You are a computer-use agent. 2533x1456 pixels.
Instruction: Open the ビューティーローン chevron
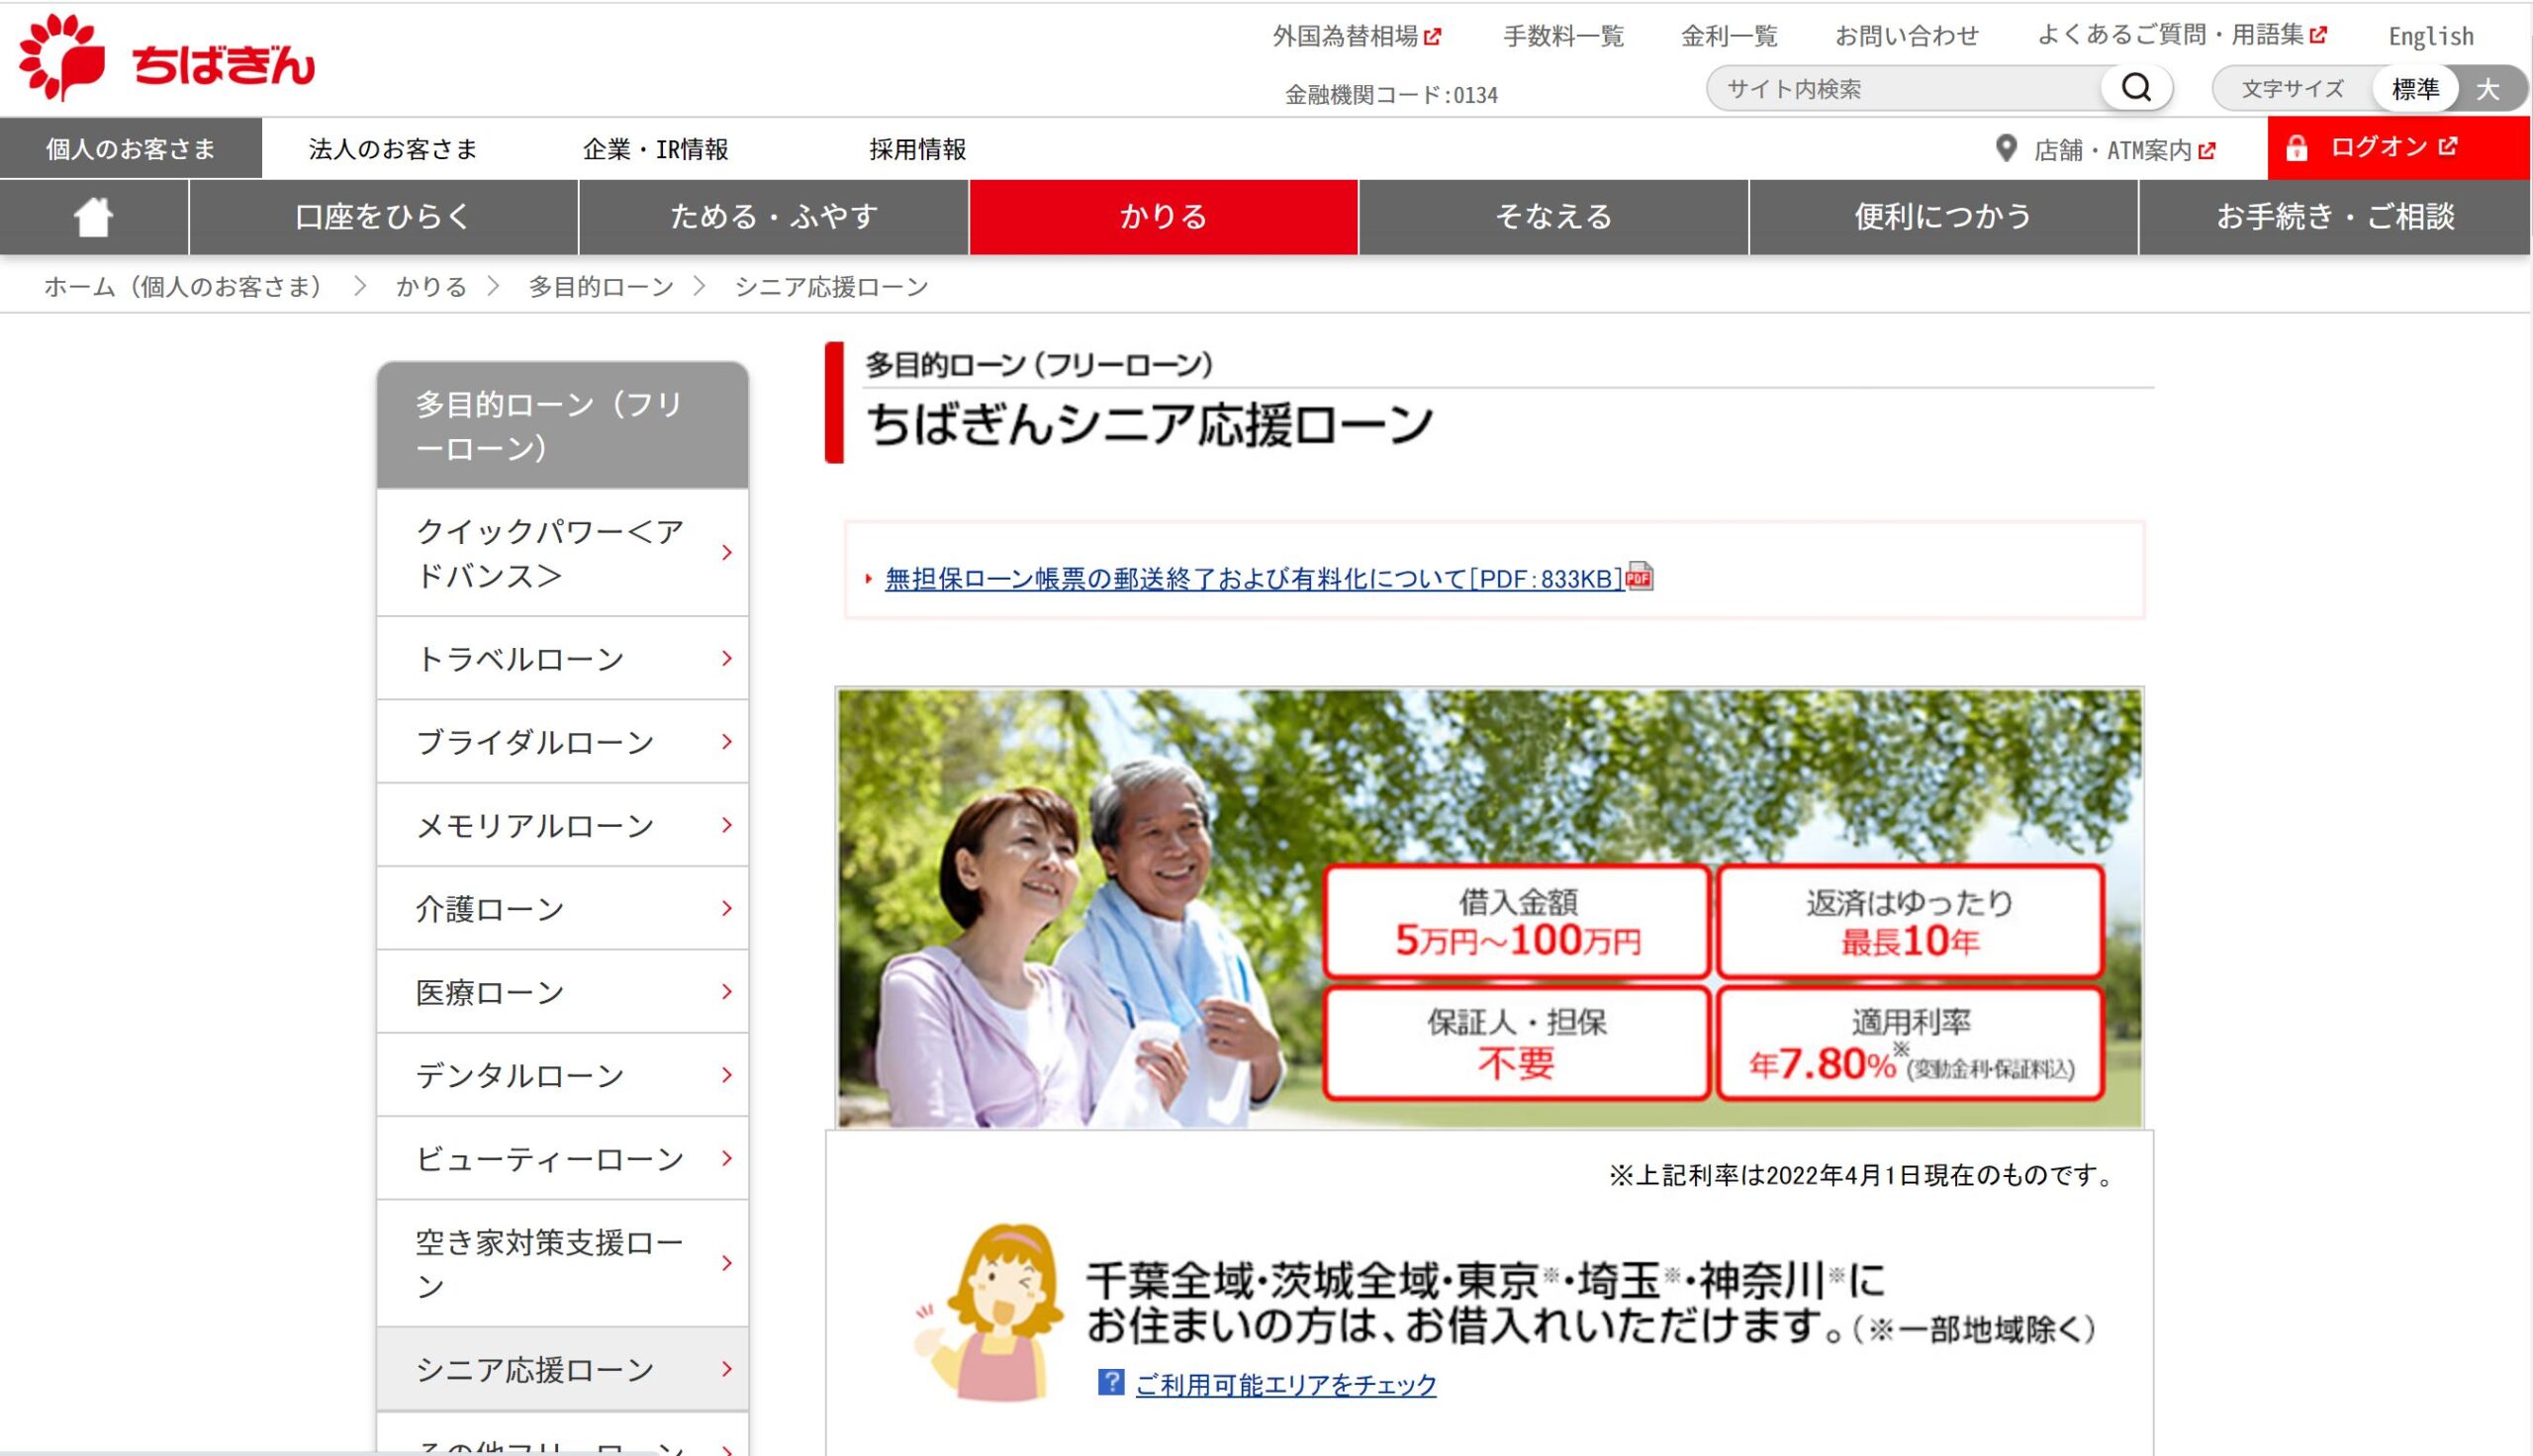pyautogui.click(x=727, y=1158)
